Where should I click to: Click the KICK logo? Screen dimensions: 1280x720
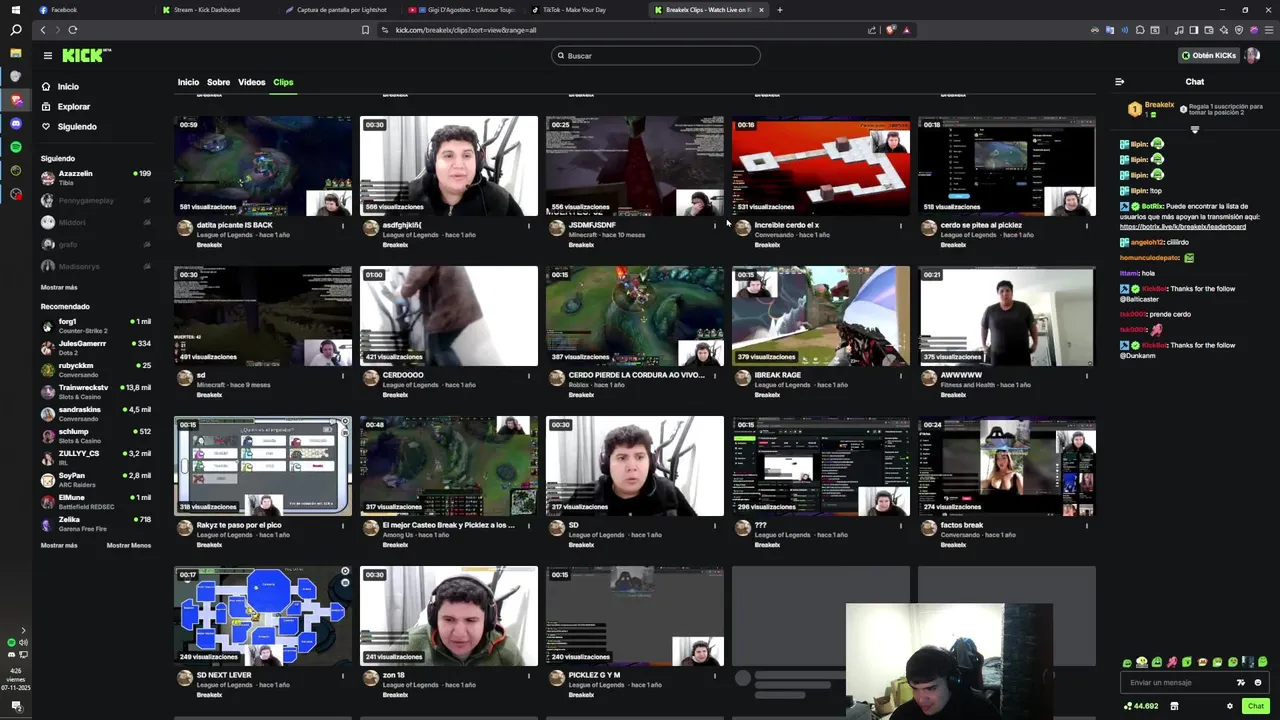coord(84,56)
